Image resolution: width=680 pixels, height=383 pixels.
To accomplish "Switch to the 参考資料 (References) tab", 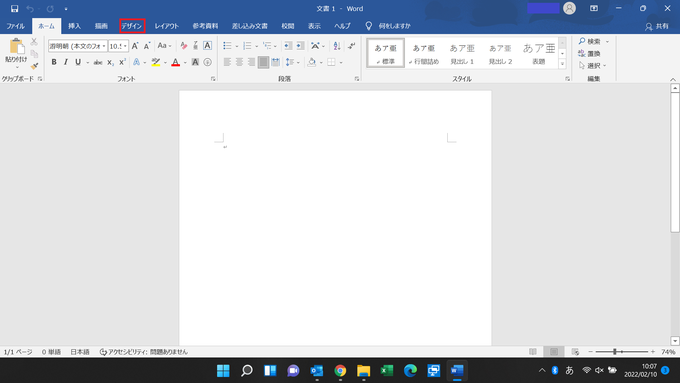I will pyautogui.click(x=206, y=26).
